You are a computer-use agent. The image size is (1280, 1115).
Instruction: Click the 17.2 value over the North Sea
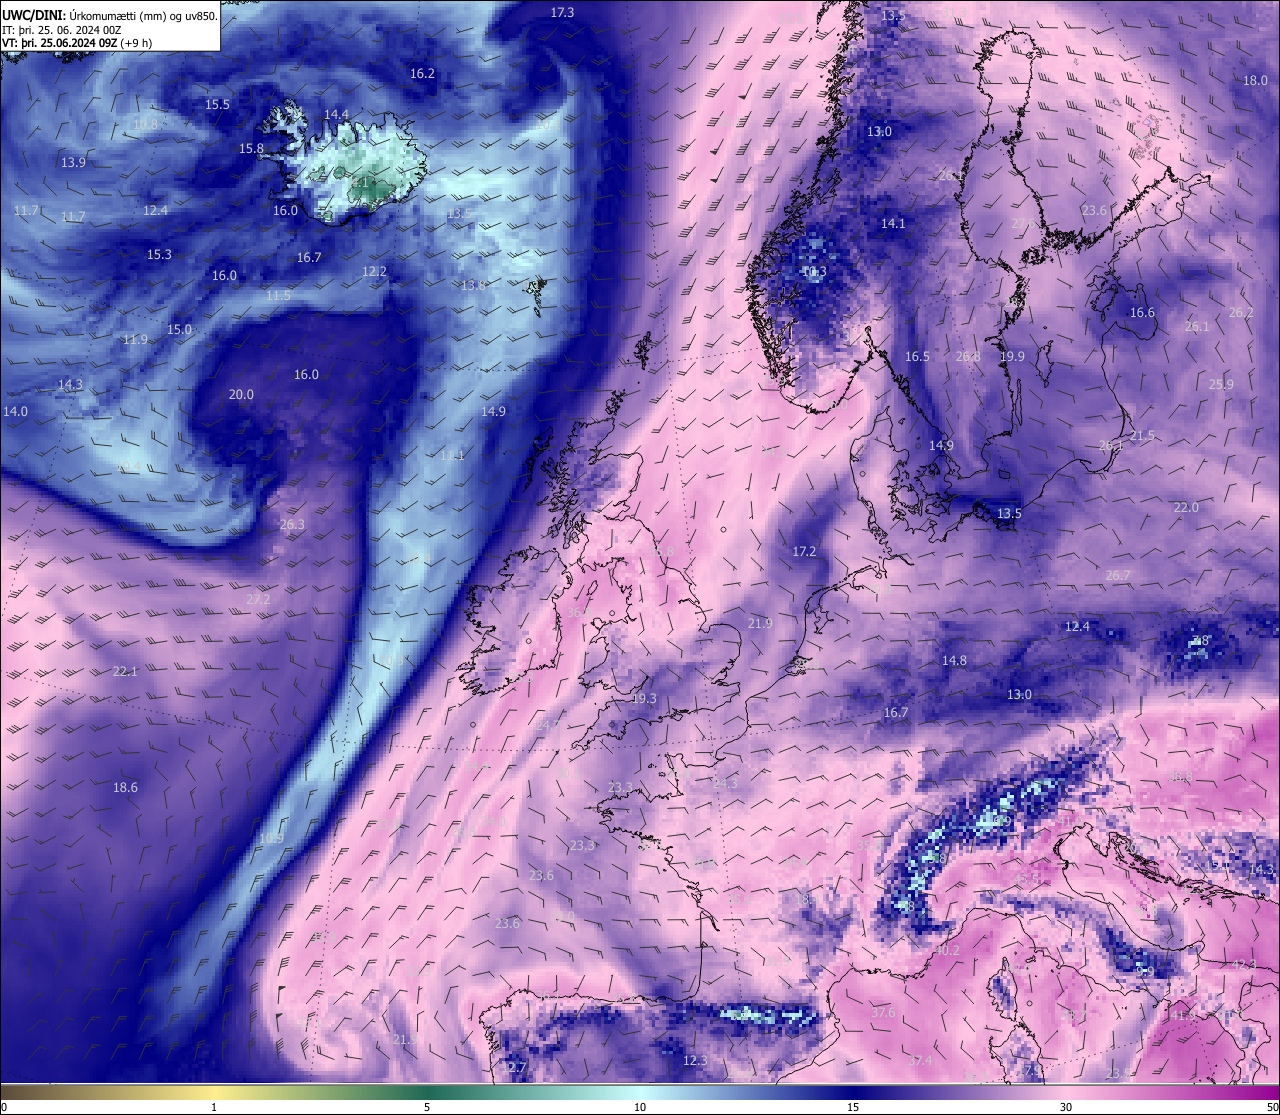(804, 551)
